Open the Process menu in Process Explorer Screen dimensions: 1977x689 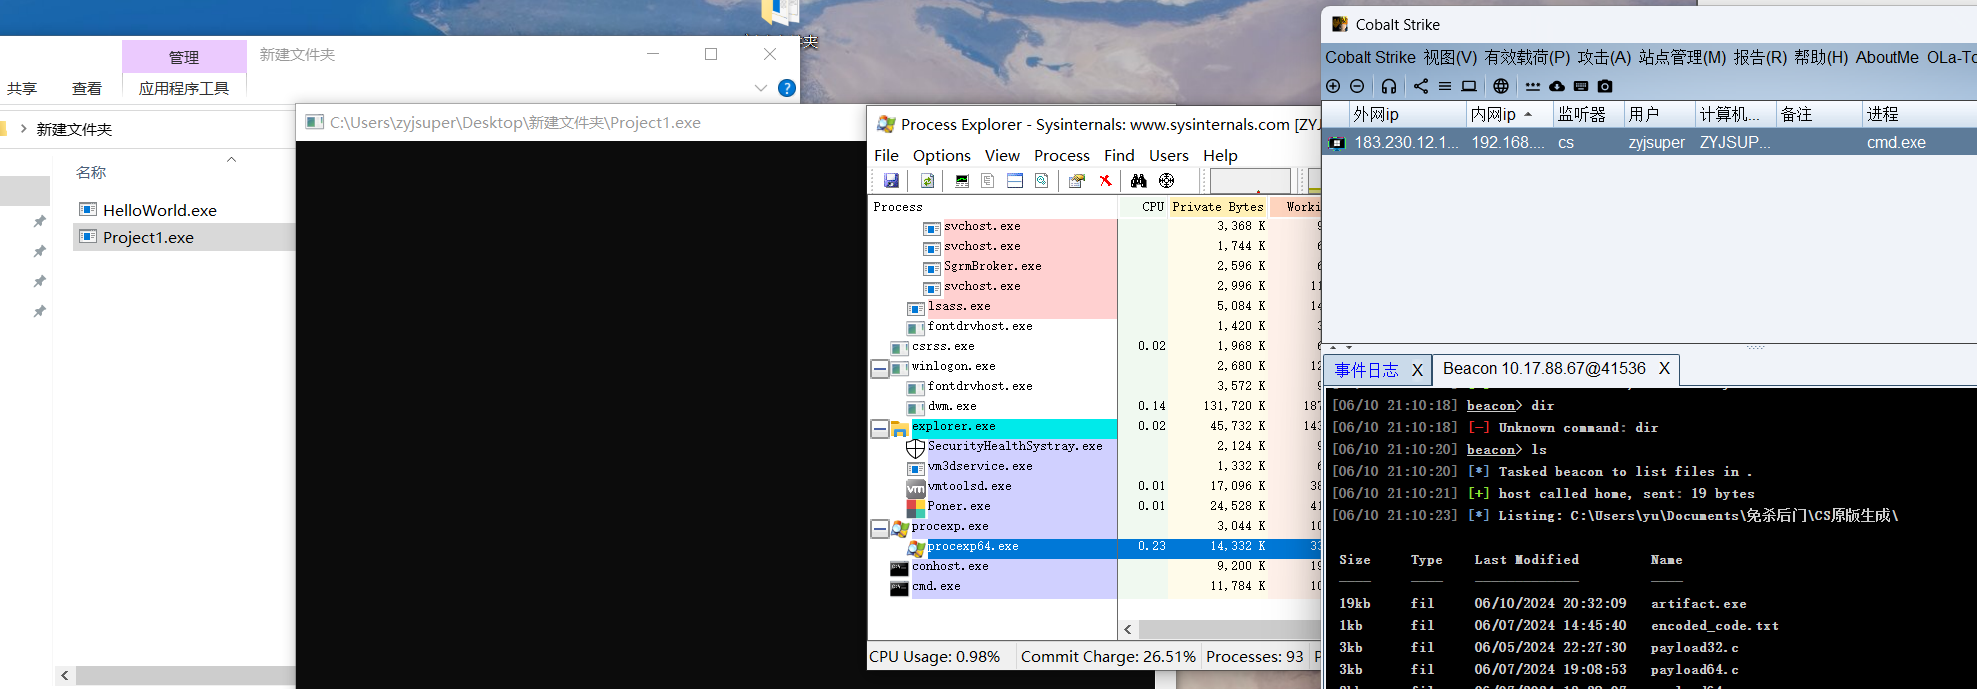pos(1062,155)
